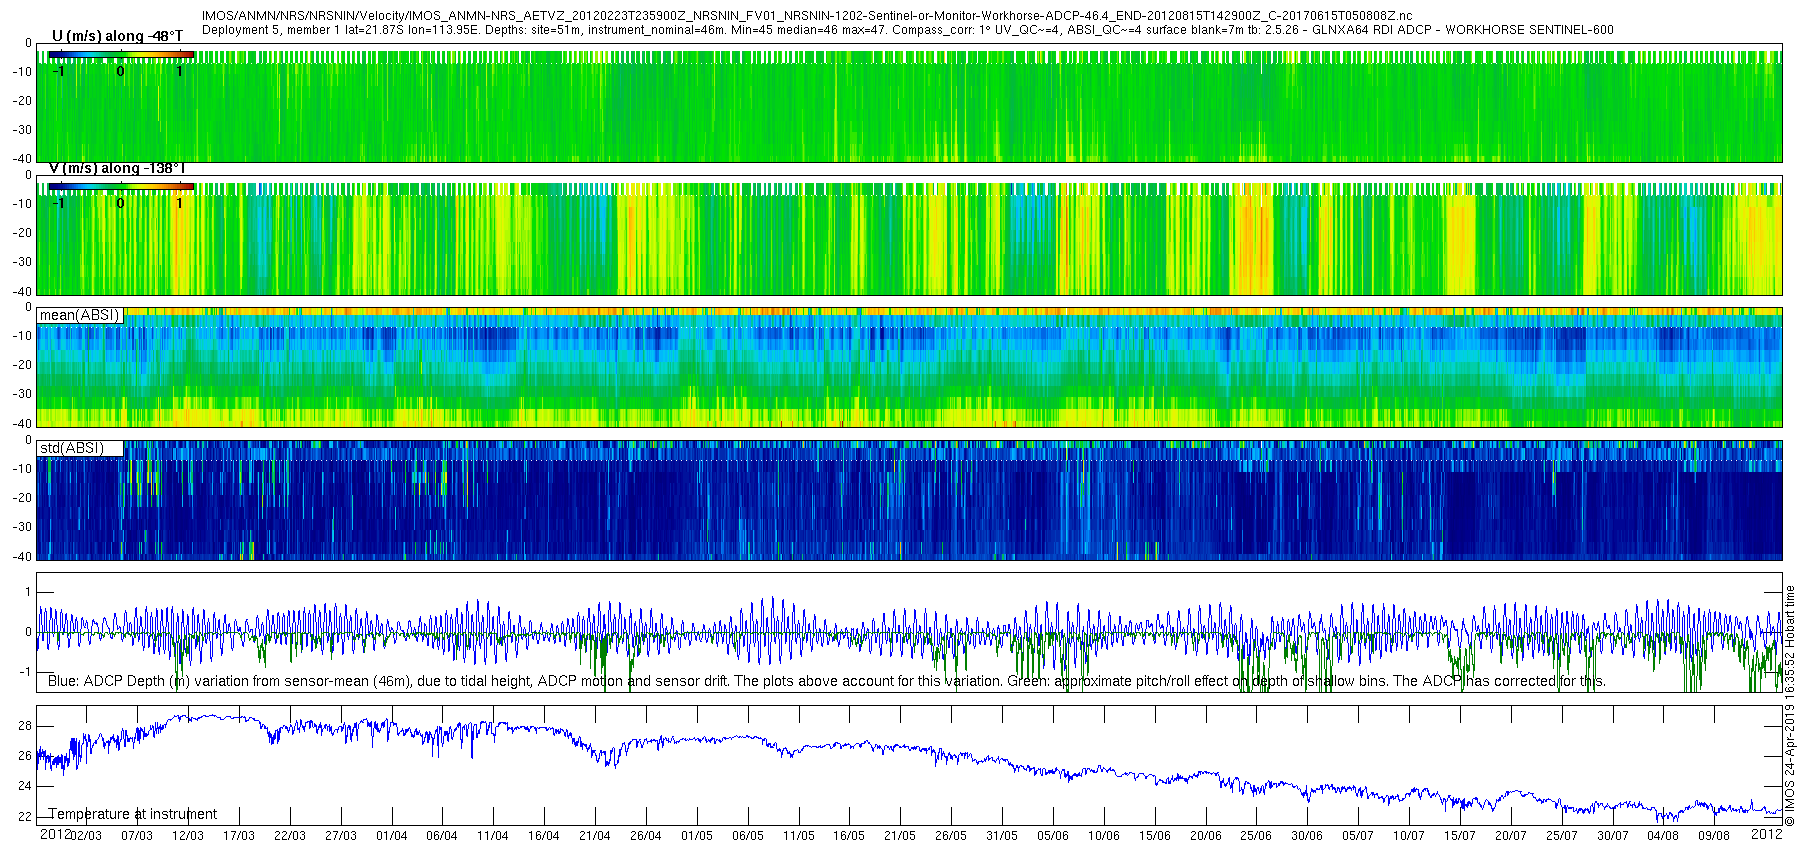Screen dimensions: 1800x850
Task: Click the blue ADCP Depth variation caption
Action: pos(826,681)
